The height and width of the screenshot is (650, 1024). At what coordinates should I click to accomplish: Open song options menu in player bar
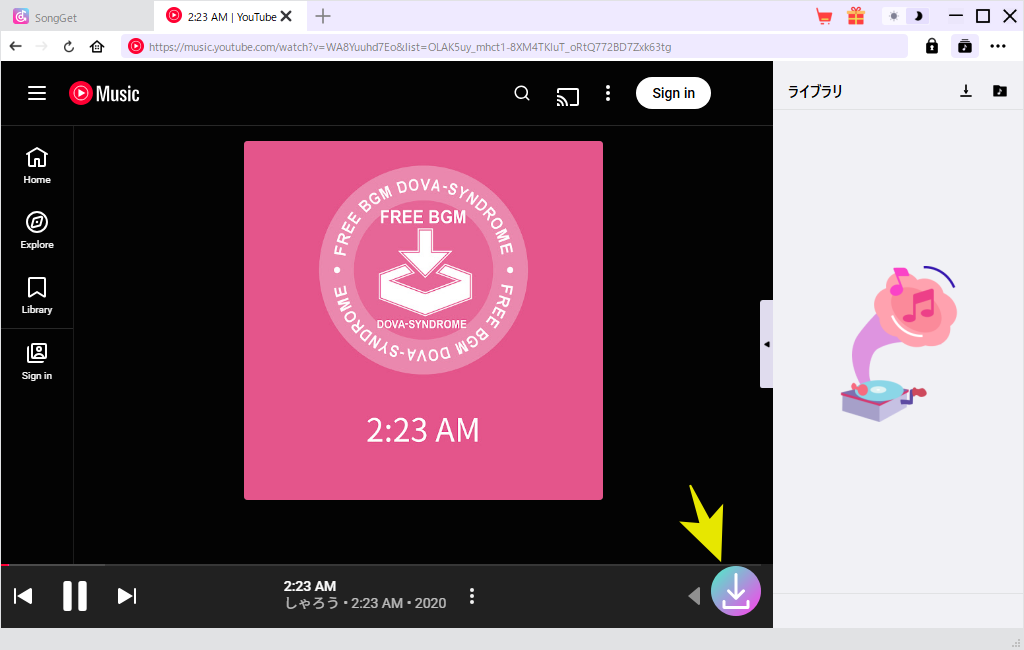tap(472, 596)
